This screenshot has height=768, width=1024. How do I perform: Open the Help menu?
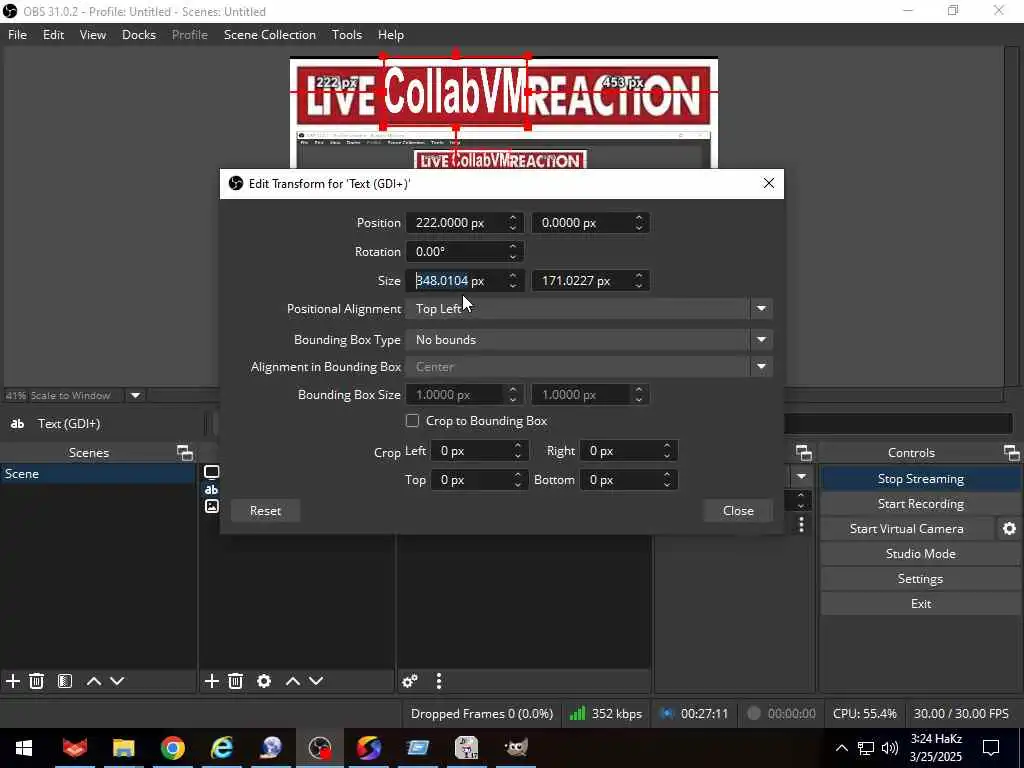pyautogui.click(x=391, y=35)
